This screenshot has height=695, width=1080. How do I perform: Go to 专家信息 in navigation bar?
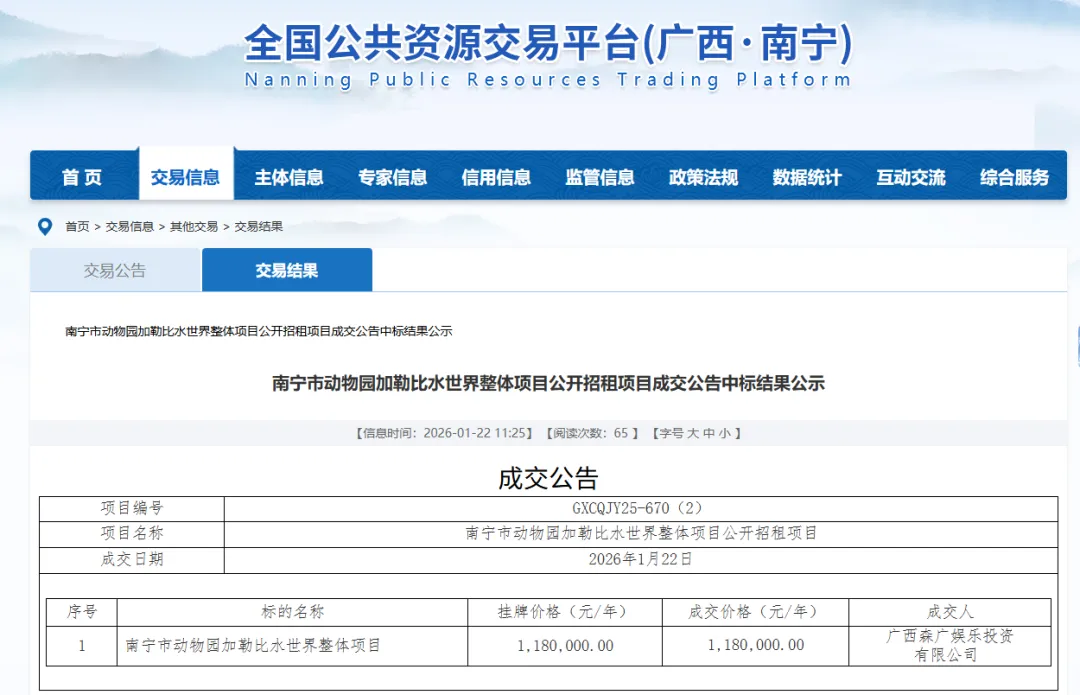click(x=393, y=177)
